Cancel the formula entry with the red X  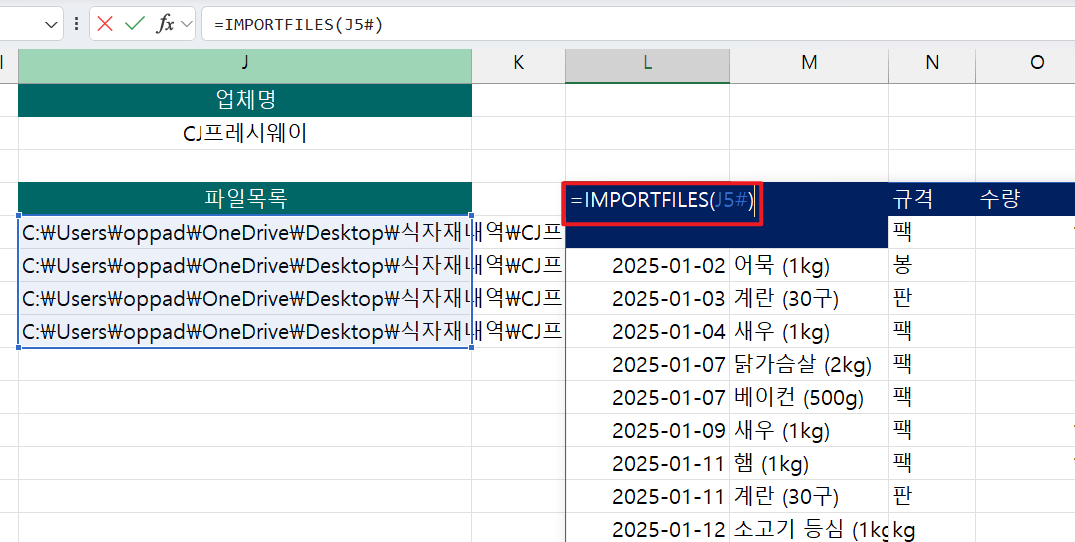pyautogui.click(x=105, y=25)
